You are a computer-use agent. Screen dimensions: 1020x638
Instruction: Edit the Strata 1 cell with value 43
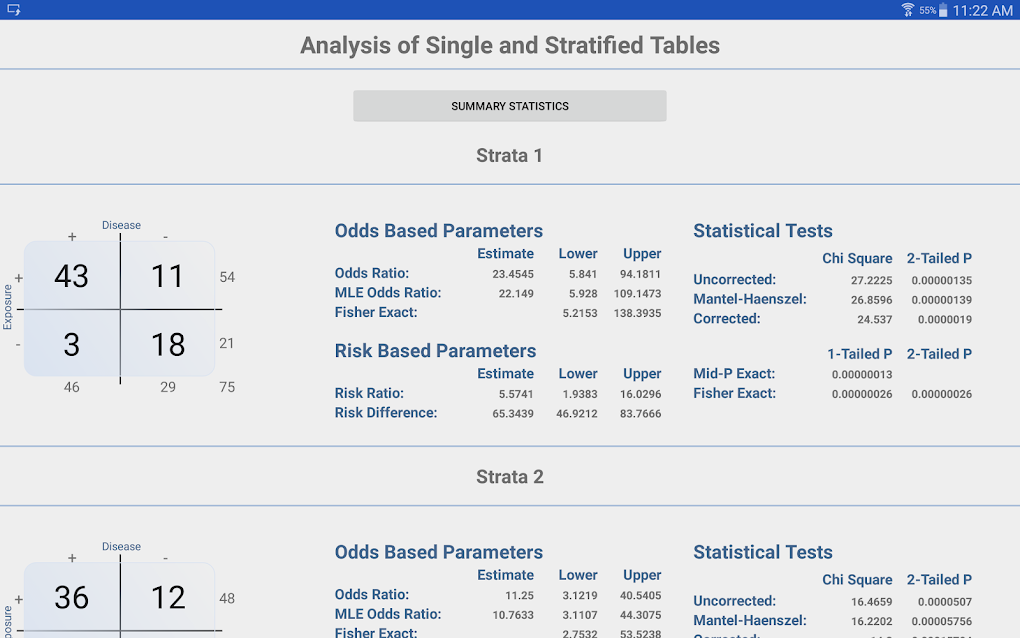click(x=72, y=276)
